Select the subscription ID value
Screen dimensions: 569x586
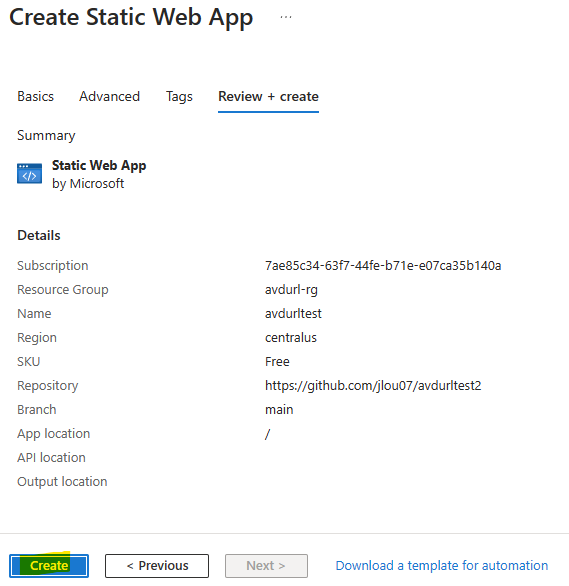[383, 265]
